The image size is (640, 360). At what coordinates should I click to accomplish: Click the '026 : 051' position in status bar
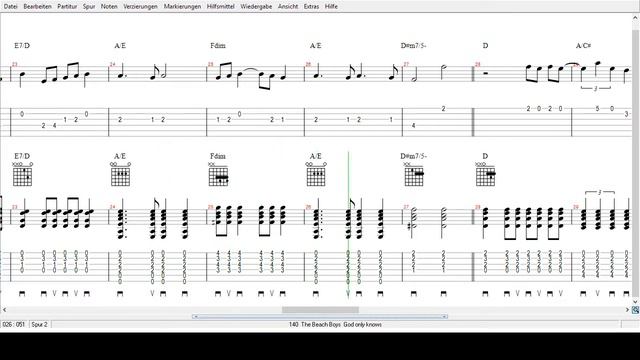coord(14,324)
